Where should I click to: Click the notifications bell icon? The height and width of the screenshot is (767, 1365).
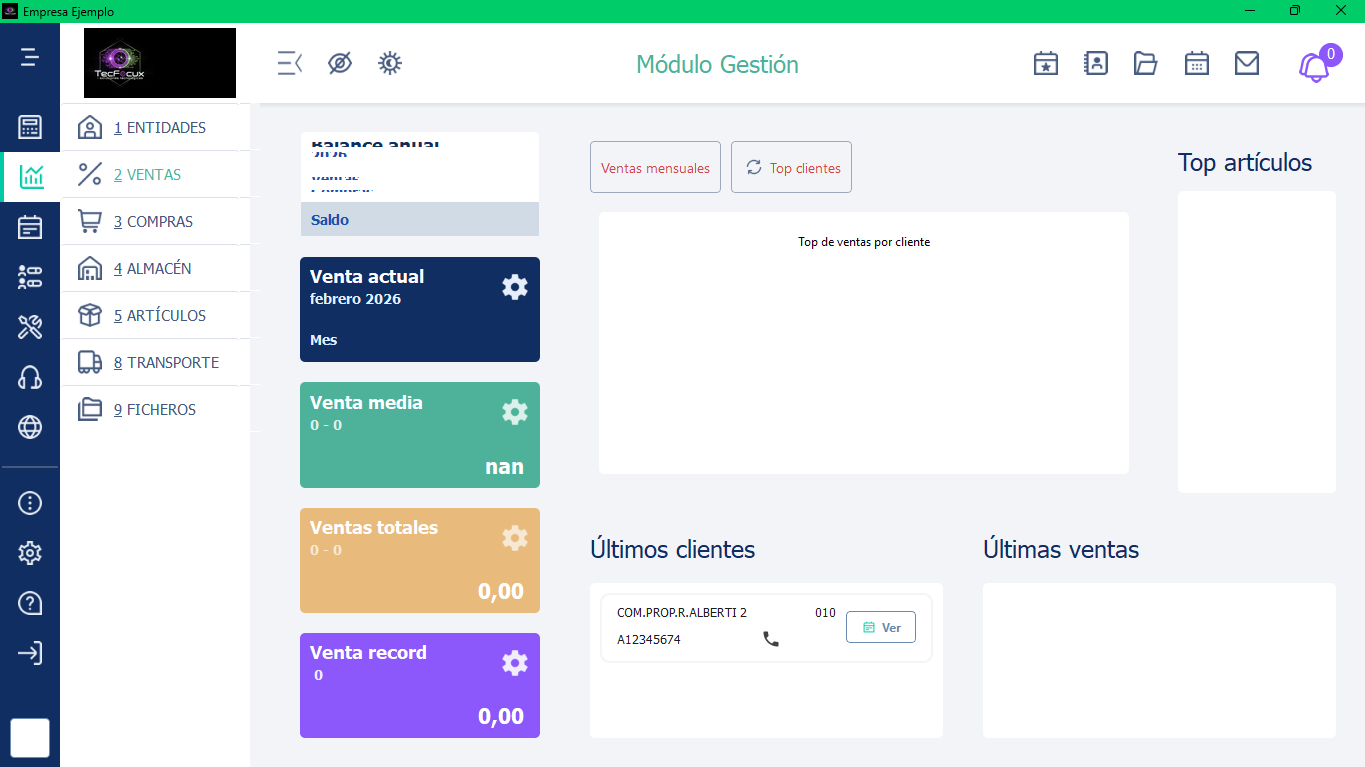(1313, 67)
